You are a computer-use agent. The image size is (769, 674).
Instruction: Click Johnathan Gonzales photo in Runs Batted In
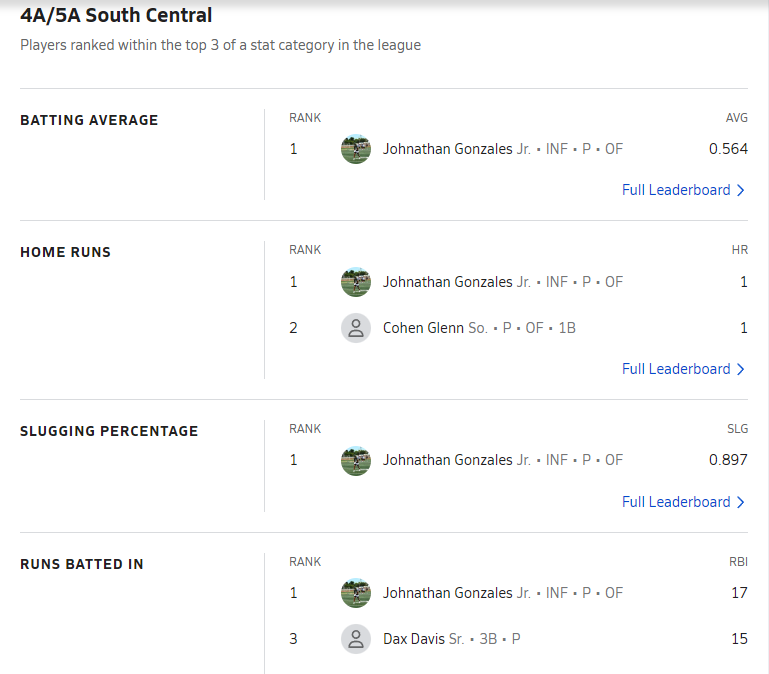coord(356,593)
